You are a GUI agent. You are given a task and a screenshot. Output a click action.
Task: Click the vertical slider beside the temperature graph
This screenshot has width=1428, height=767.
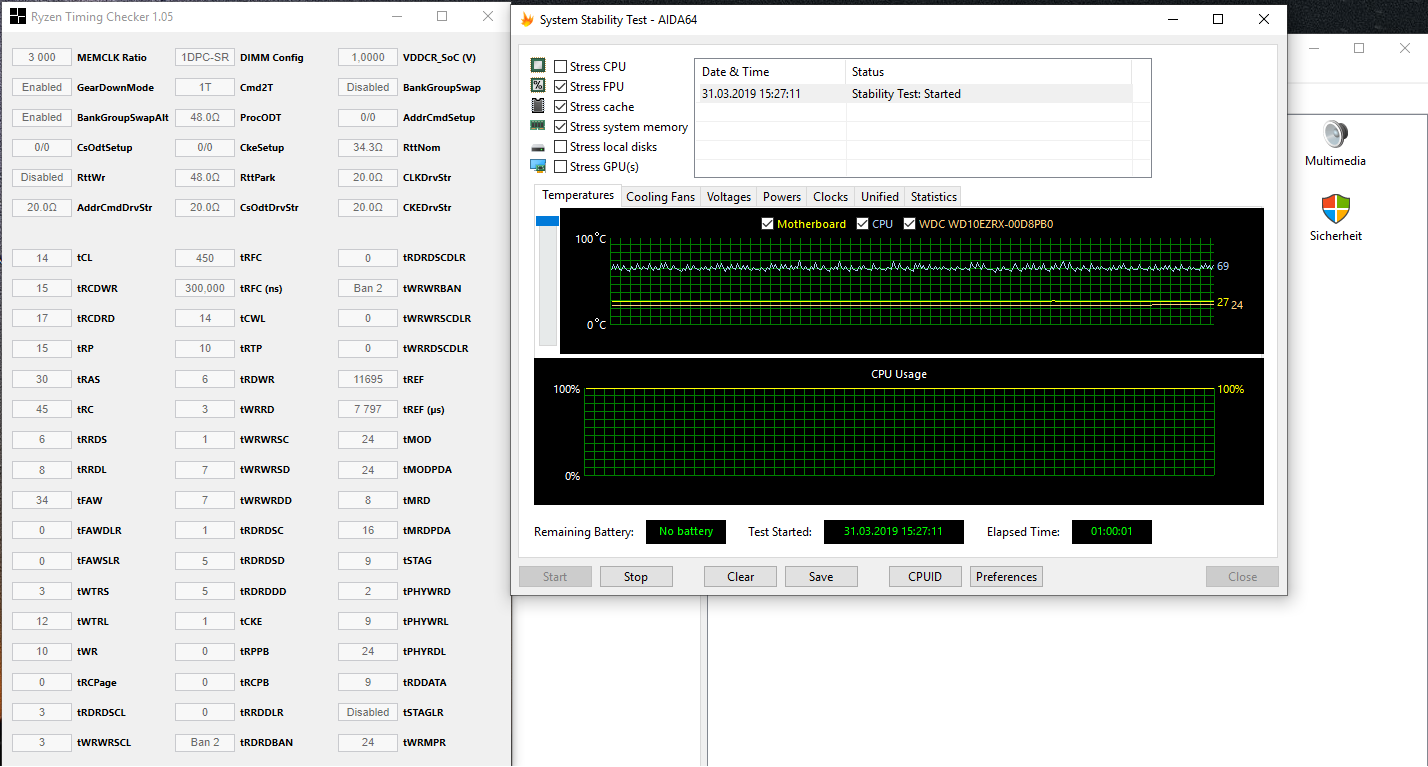(548, 280)
